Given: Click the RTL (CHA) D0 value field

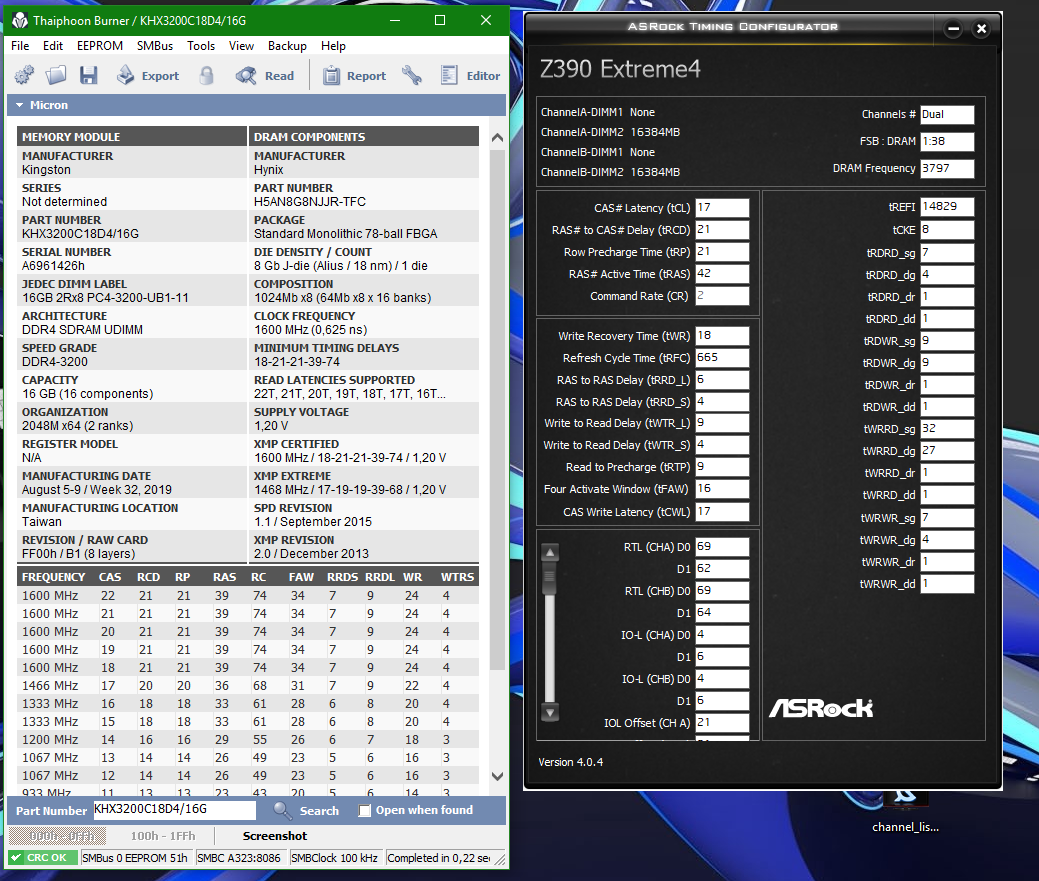Looking at the screenshot, I should pyautogui.click(x=722, y=546).
